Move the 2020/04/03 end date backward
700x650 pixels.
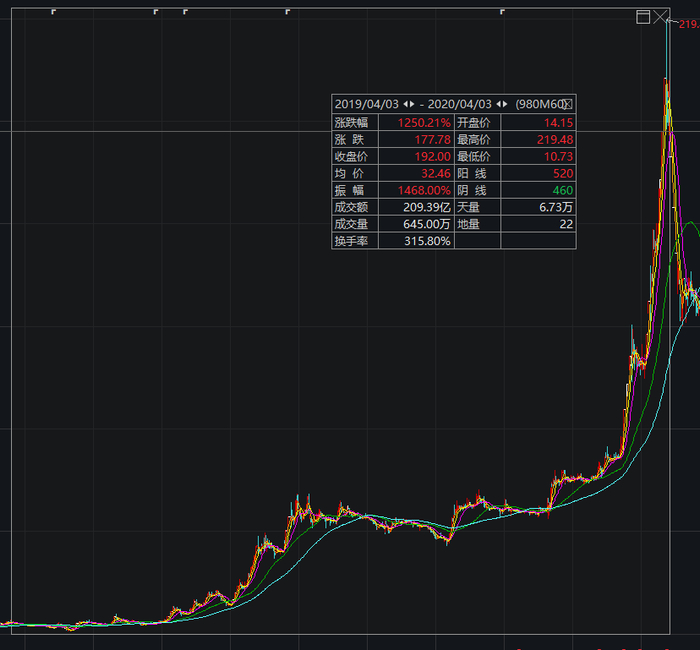pos(499,104)
